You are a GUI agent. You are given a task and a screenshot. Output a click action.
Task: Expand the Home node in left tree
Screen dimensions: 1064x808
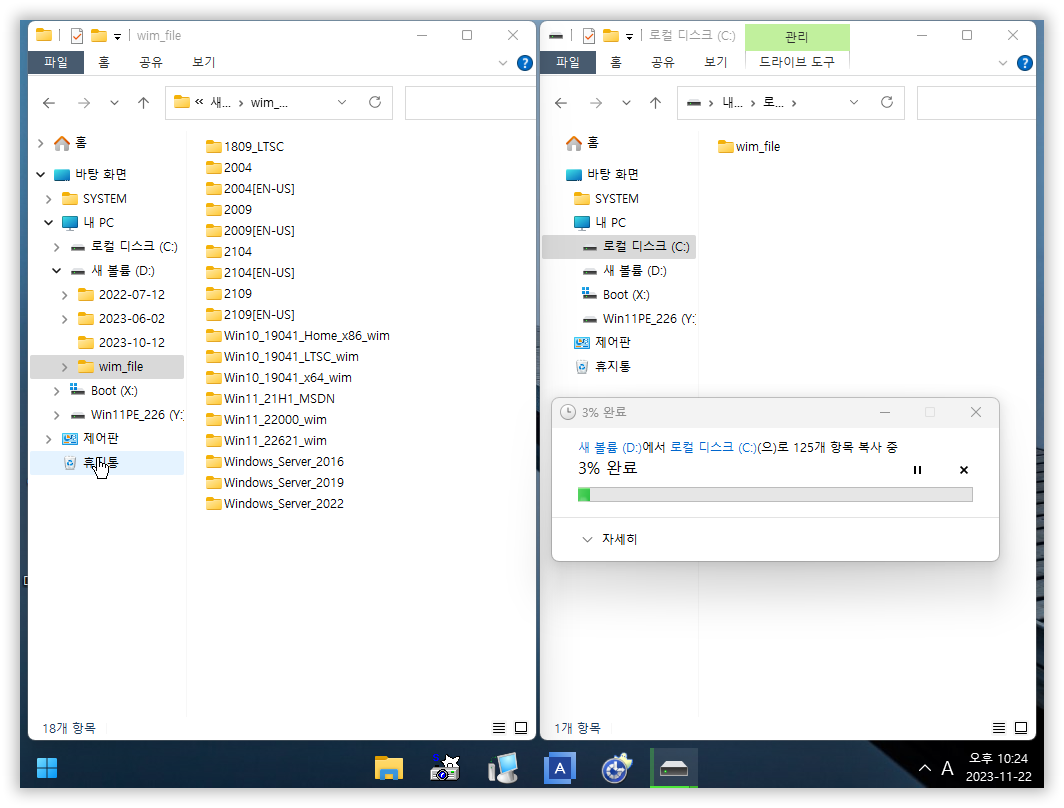click(41, 143)
